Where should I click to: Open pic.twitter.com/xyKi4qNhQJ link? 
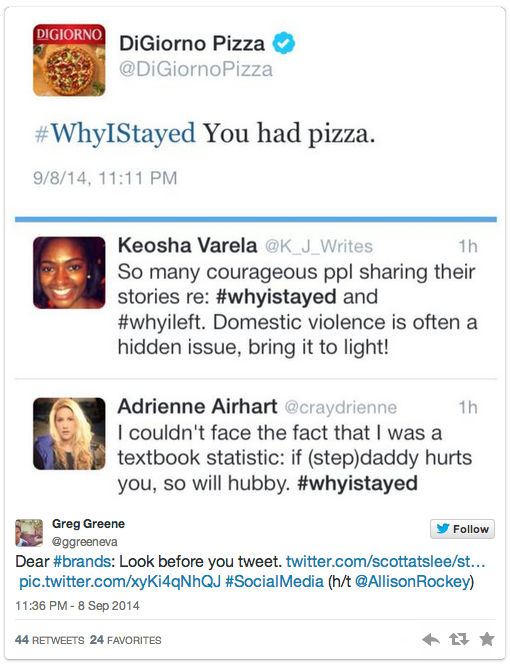pos(120,581)
